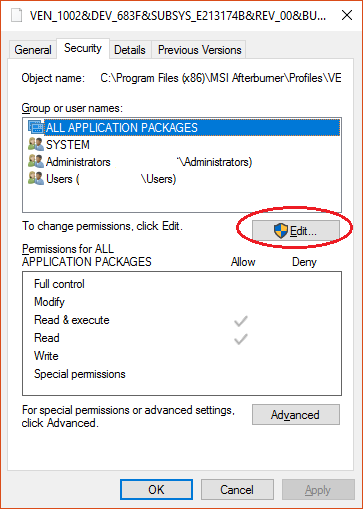Cancel the properties dialog
The width and height of the screenshot is (363, 509).
[237, 489]
